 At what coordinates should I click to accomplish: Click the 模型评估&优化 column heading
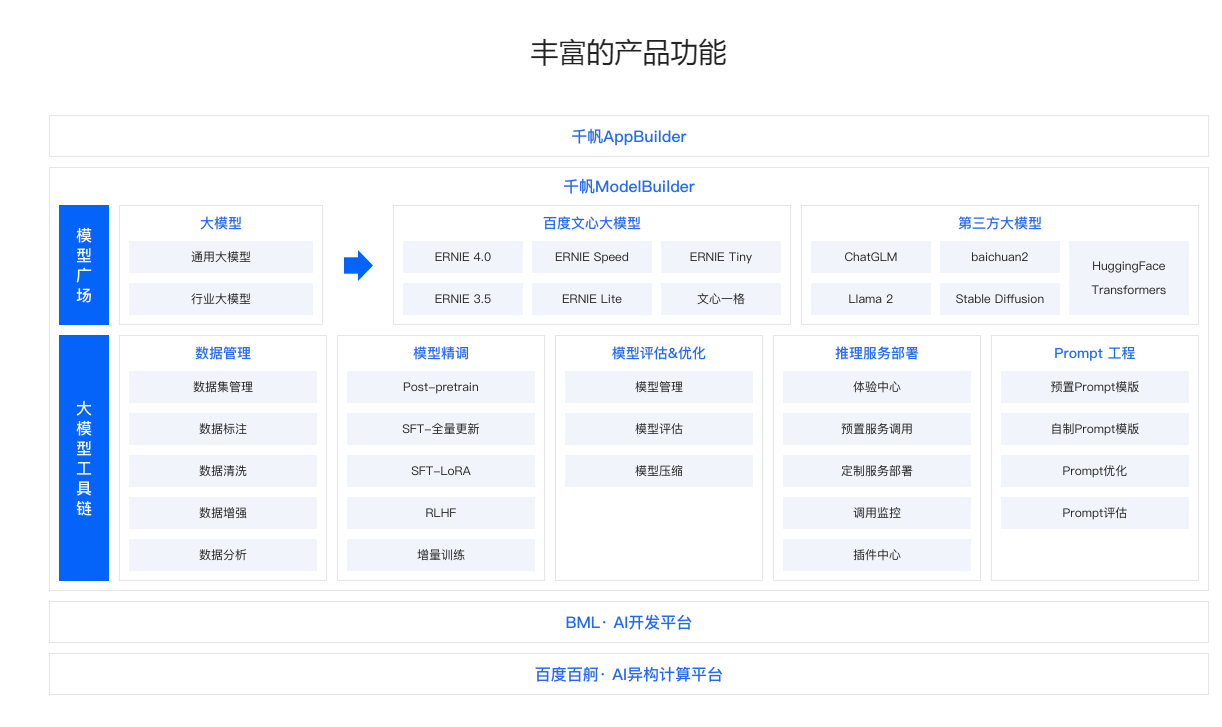pos(659,354)
